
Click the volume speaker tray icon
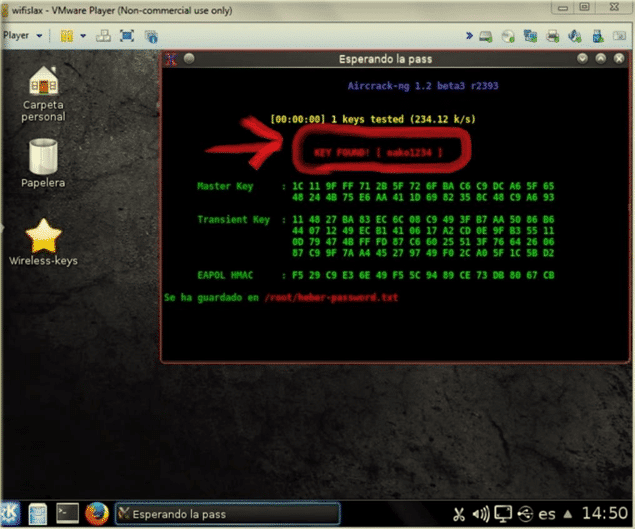[481, 513]
